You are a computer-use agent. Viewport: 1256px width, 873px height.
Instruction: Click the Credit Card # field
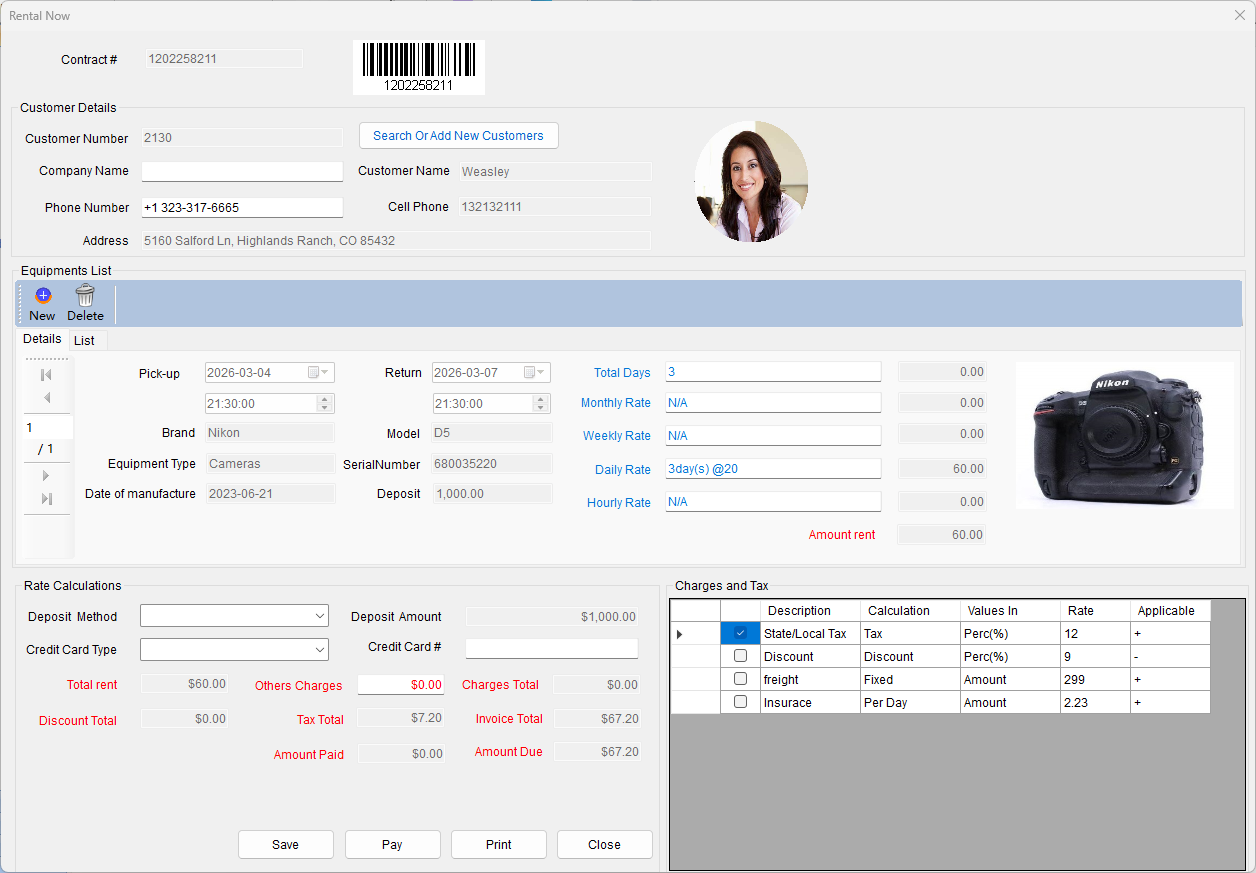(x=551, y=648)
